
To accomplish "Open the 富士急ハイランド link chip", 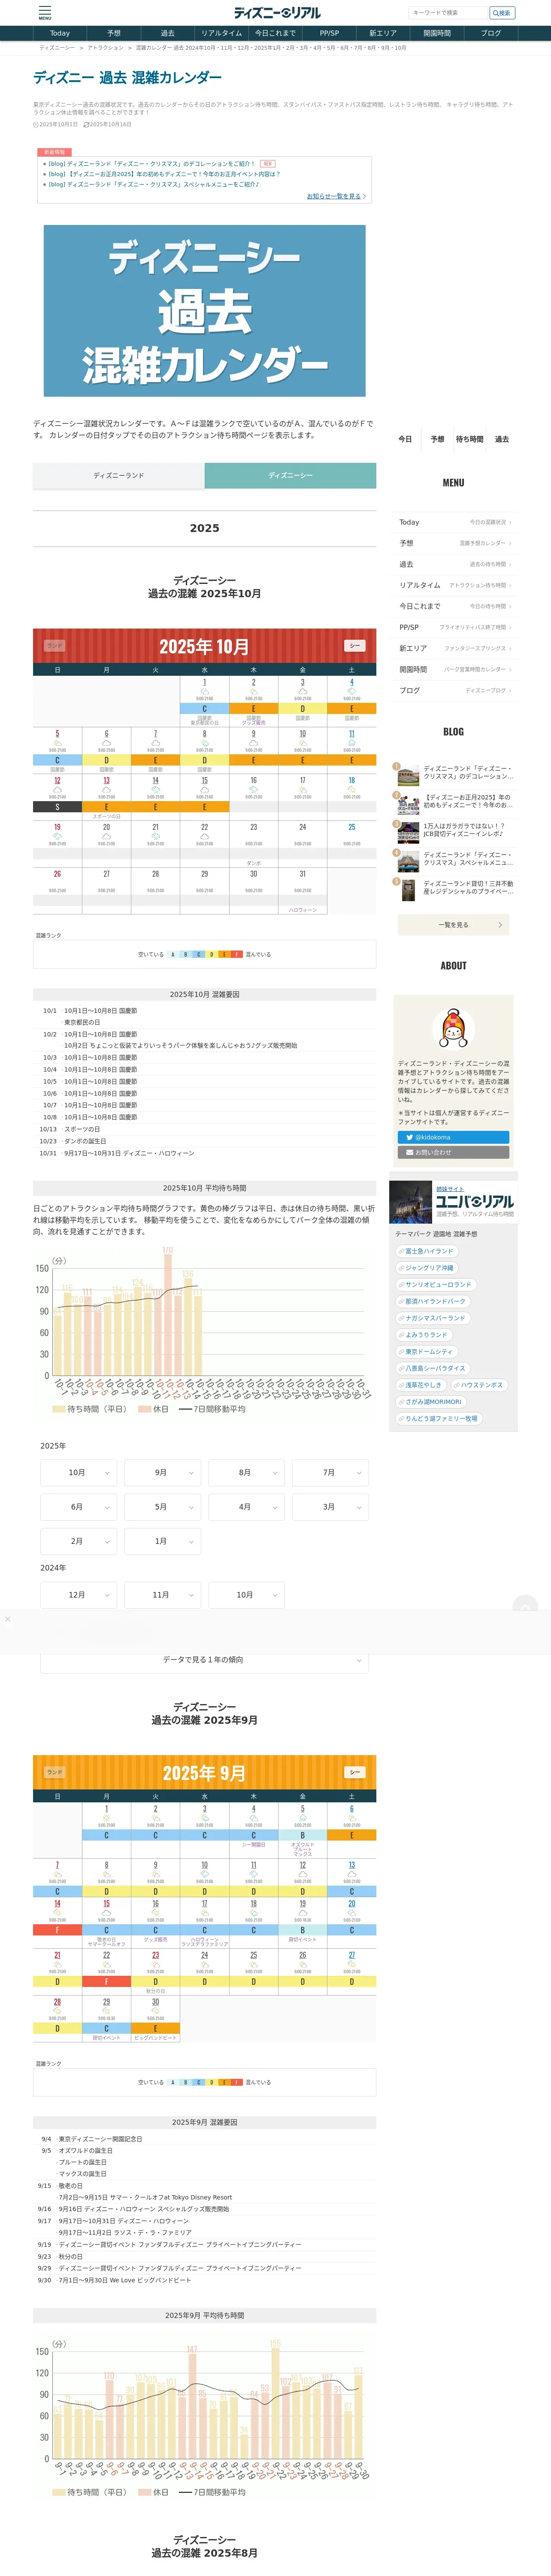I will click(427, 1251).
